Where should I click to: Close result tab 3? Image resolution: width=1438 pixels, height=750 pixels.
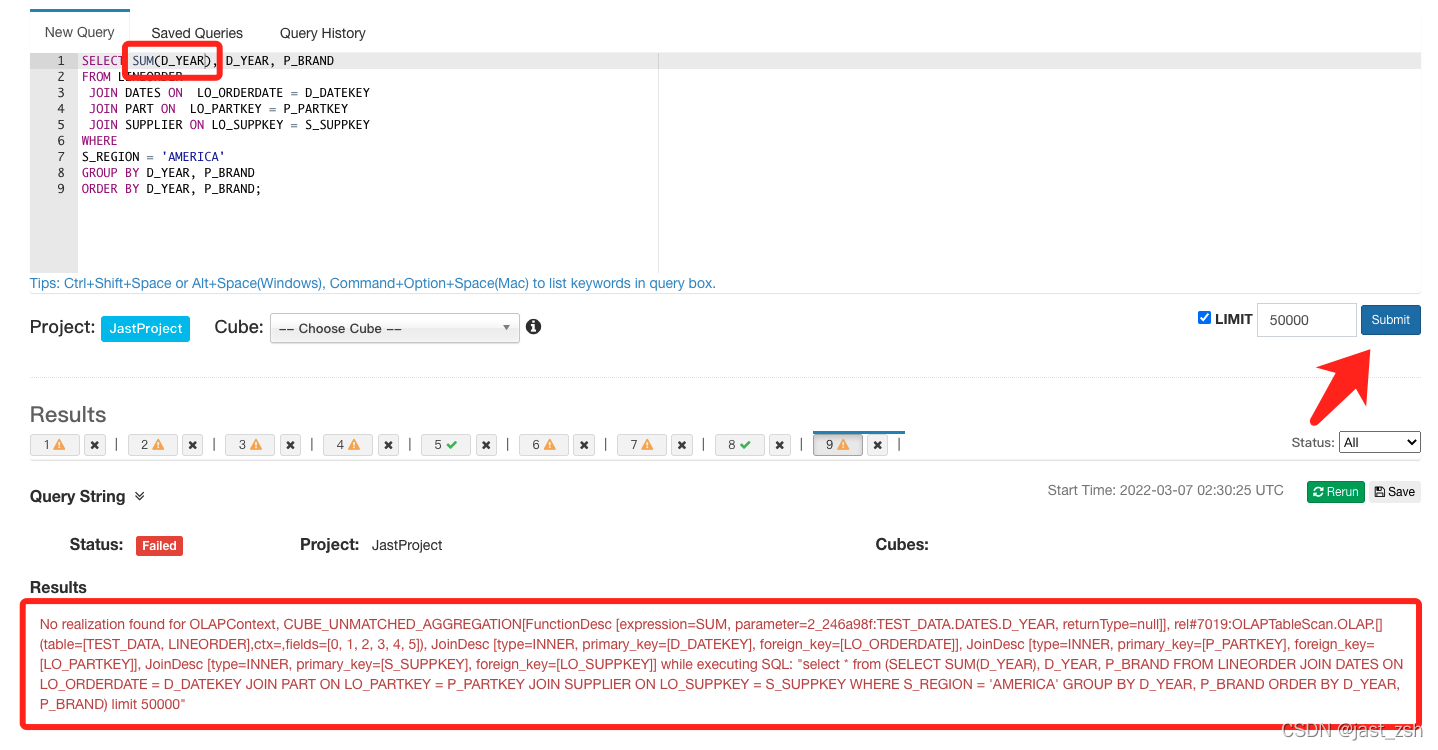(290, 445)
